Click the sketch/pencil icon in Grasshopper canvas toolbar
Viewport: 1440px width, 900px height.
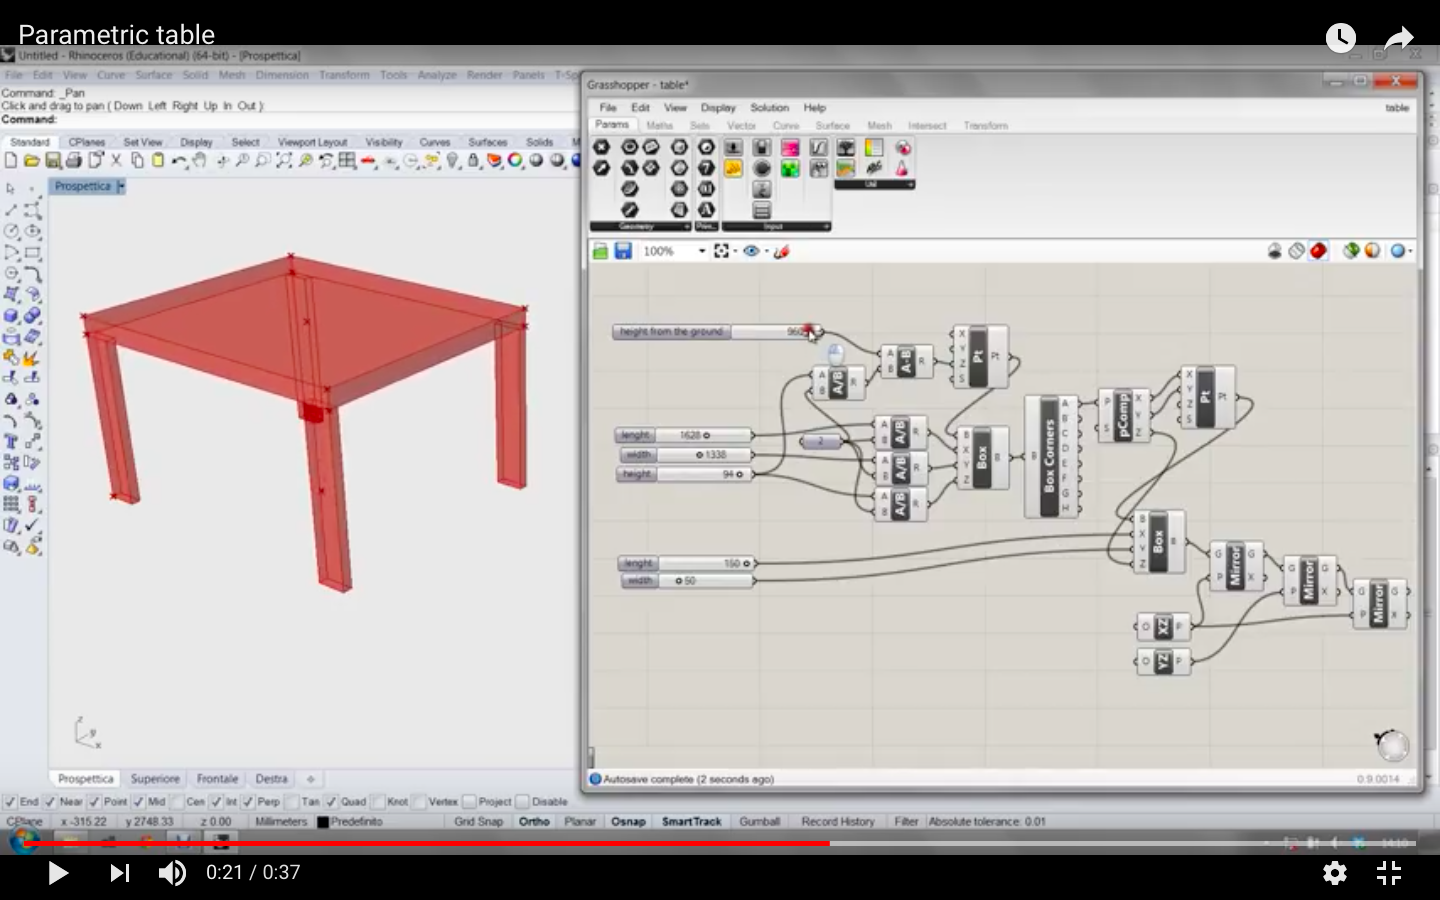(x=783, y=252)
